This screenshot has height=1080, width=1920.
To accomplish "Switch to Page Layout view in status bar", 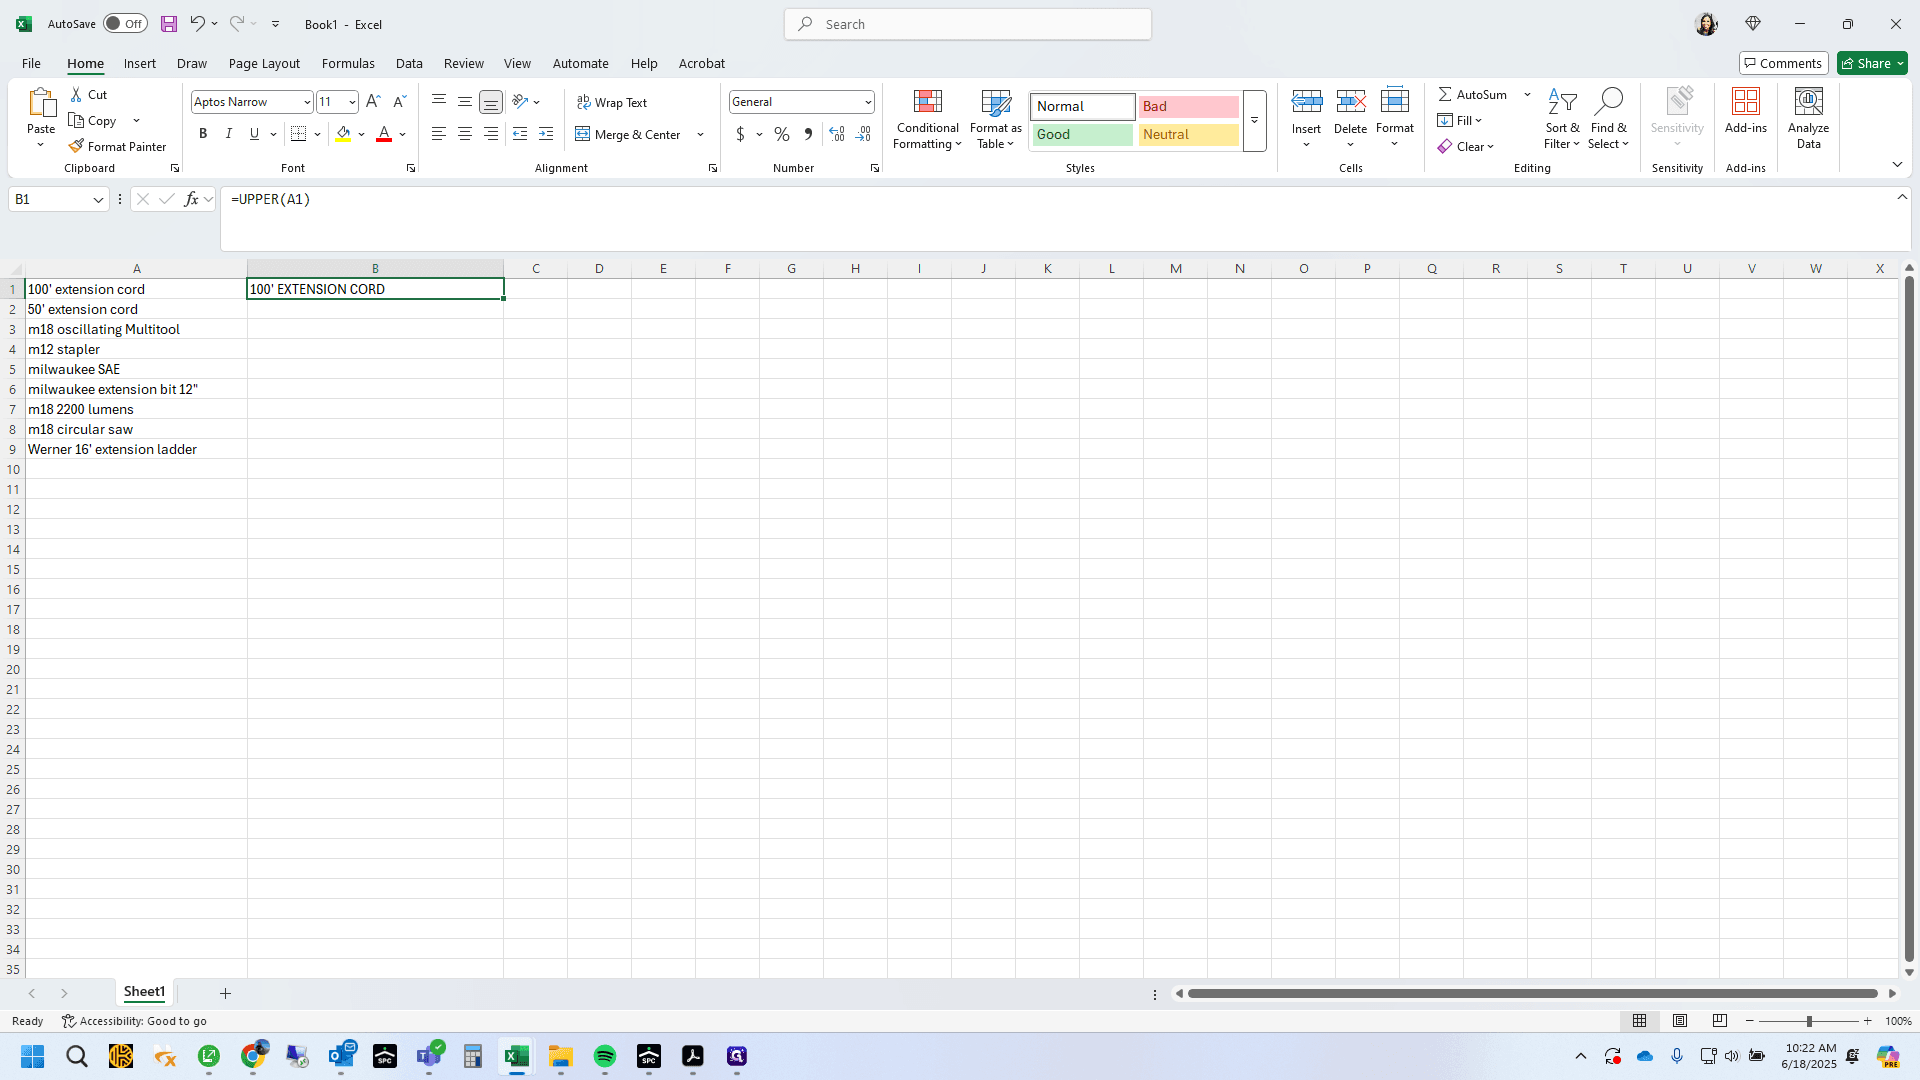I will coord(1680,1021).
